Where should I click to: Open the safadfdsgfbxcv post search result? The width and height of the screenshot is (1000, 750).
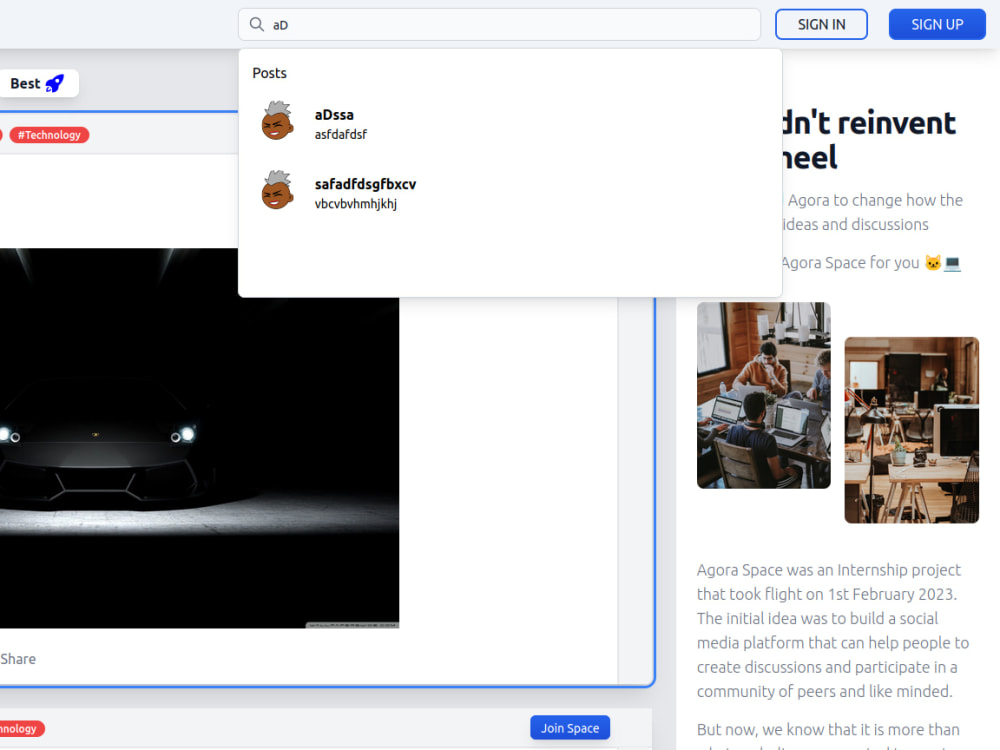[510, 192]
